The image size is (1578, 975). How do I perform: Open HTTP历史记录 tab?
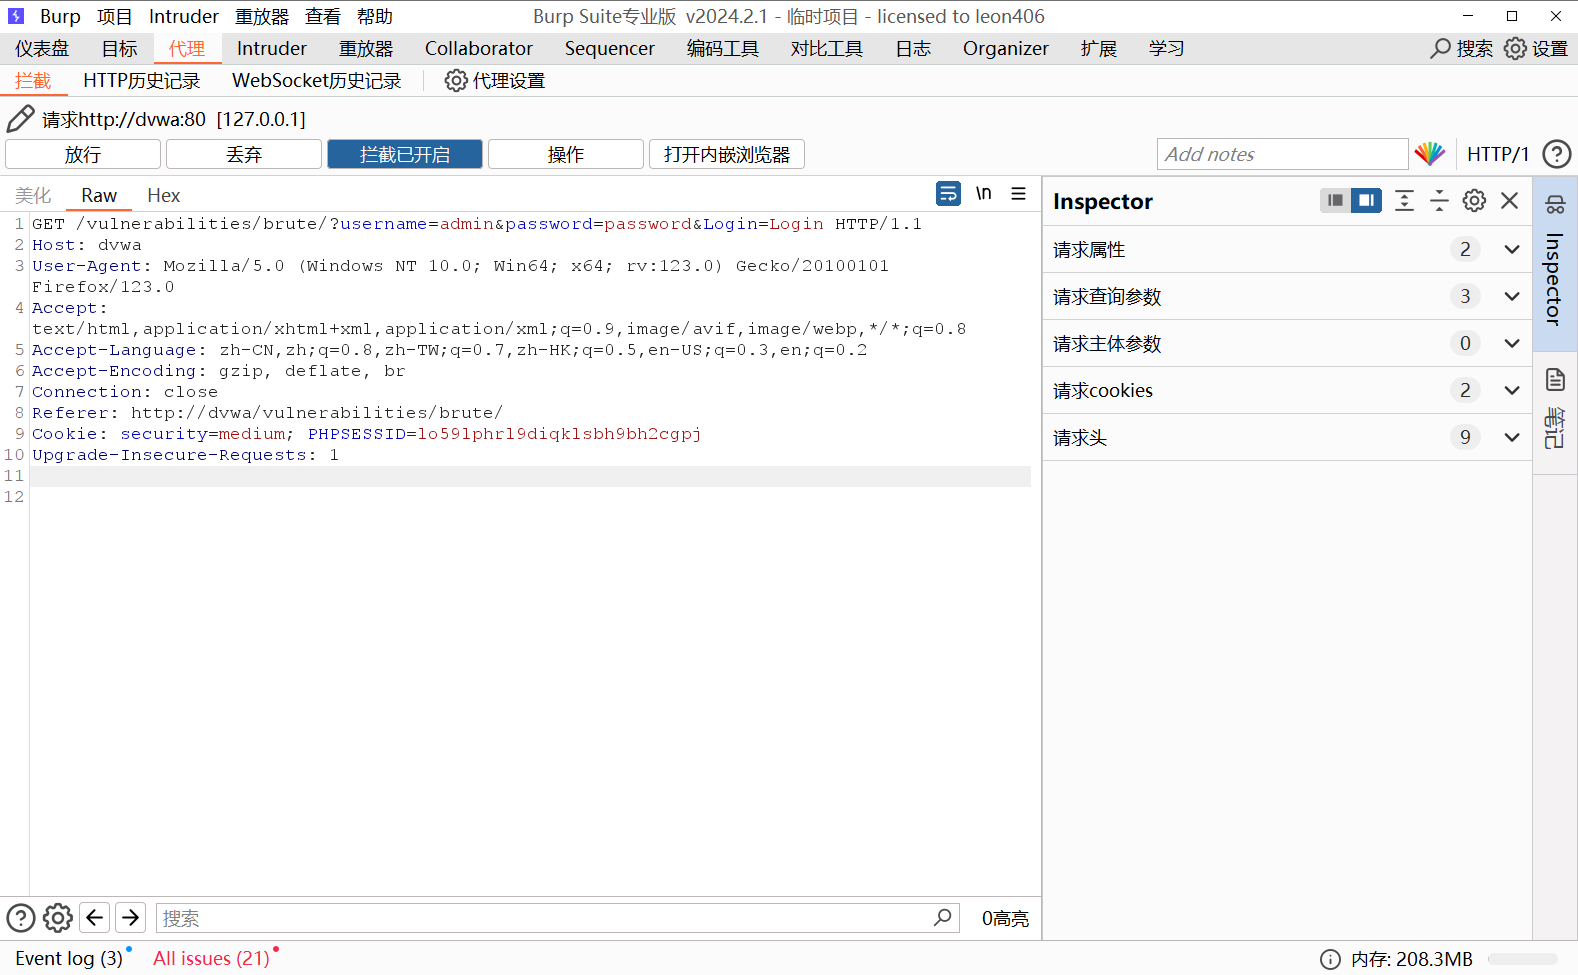141,81
